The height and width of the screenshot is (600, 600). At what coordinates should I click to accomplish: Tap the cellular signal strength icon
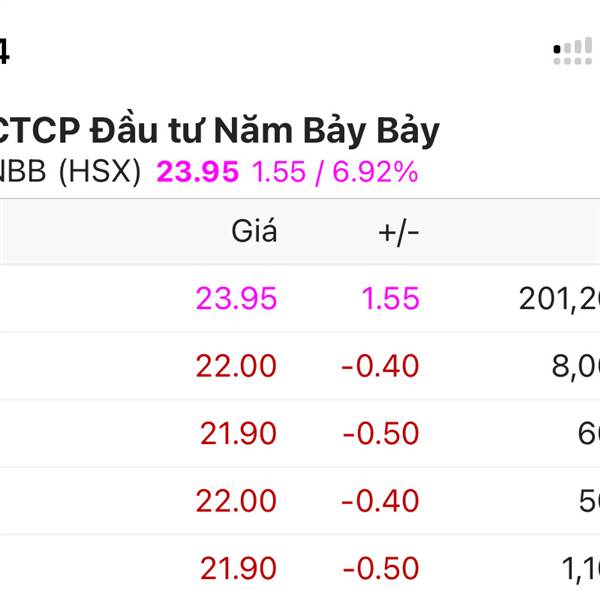pyautogui.click(x=572, y=51)
